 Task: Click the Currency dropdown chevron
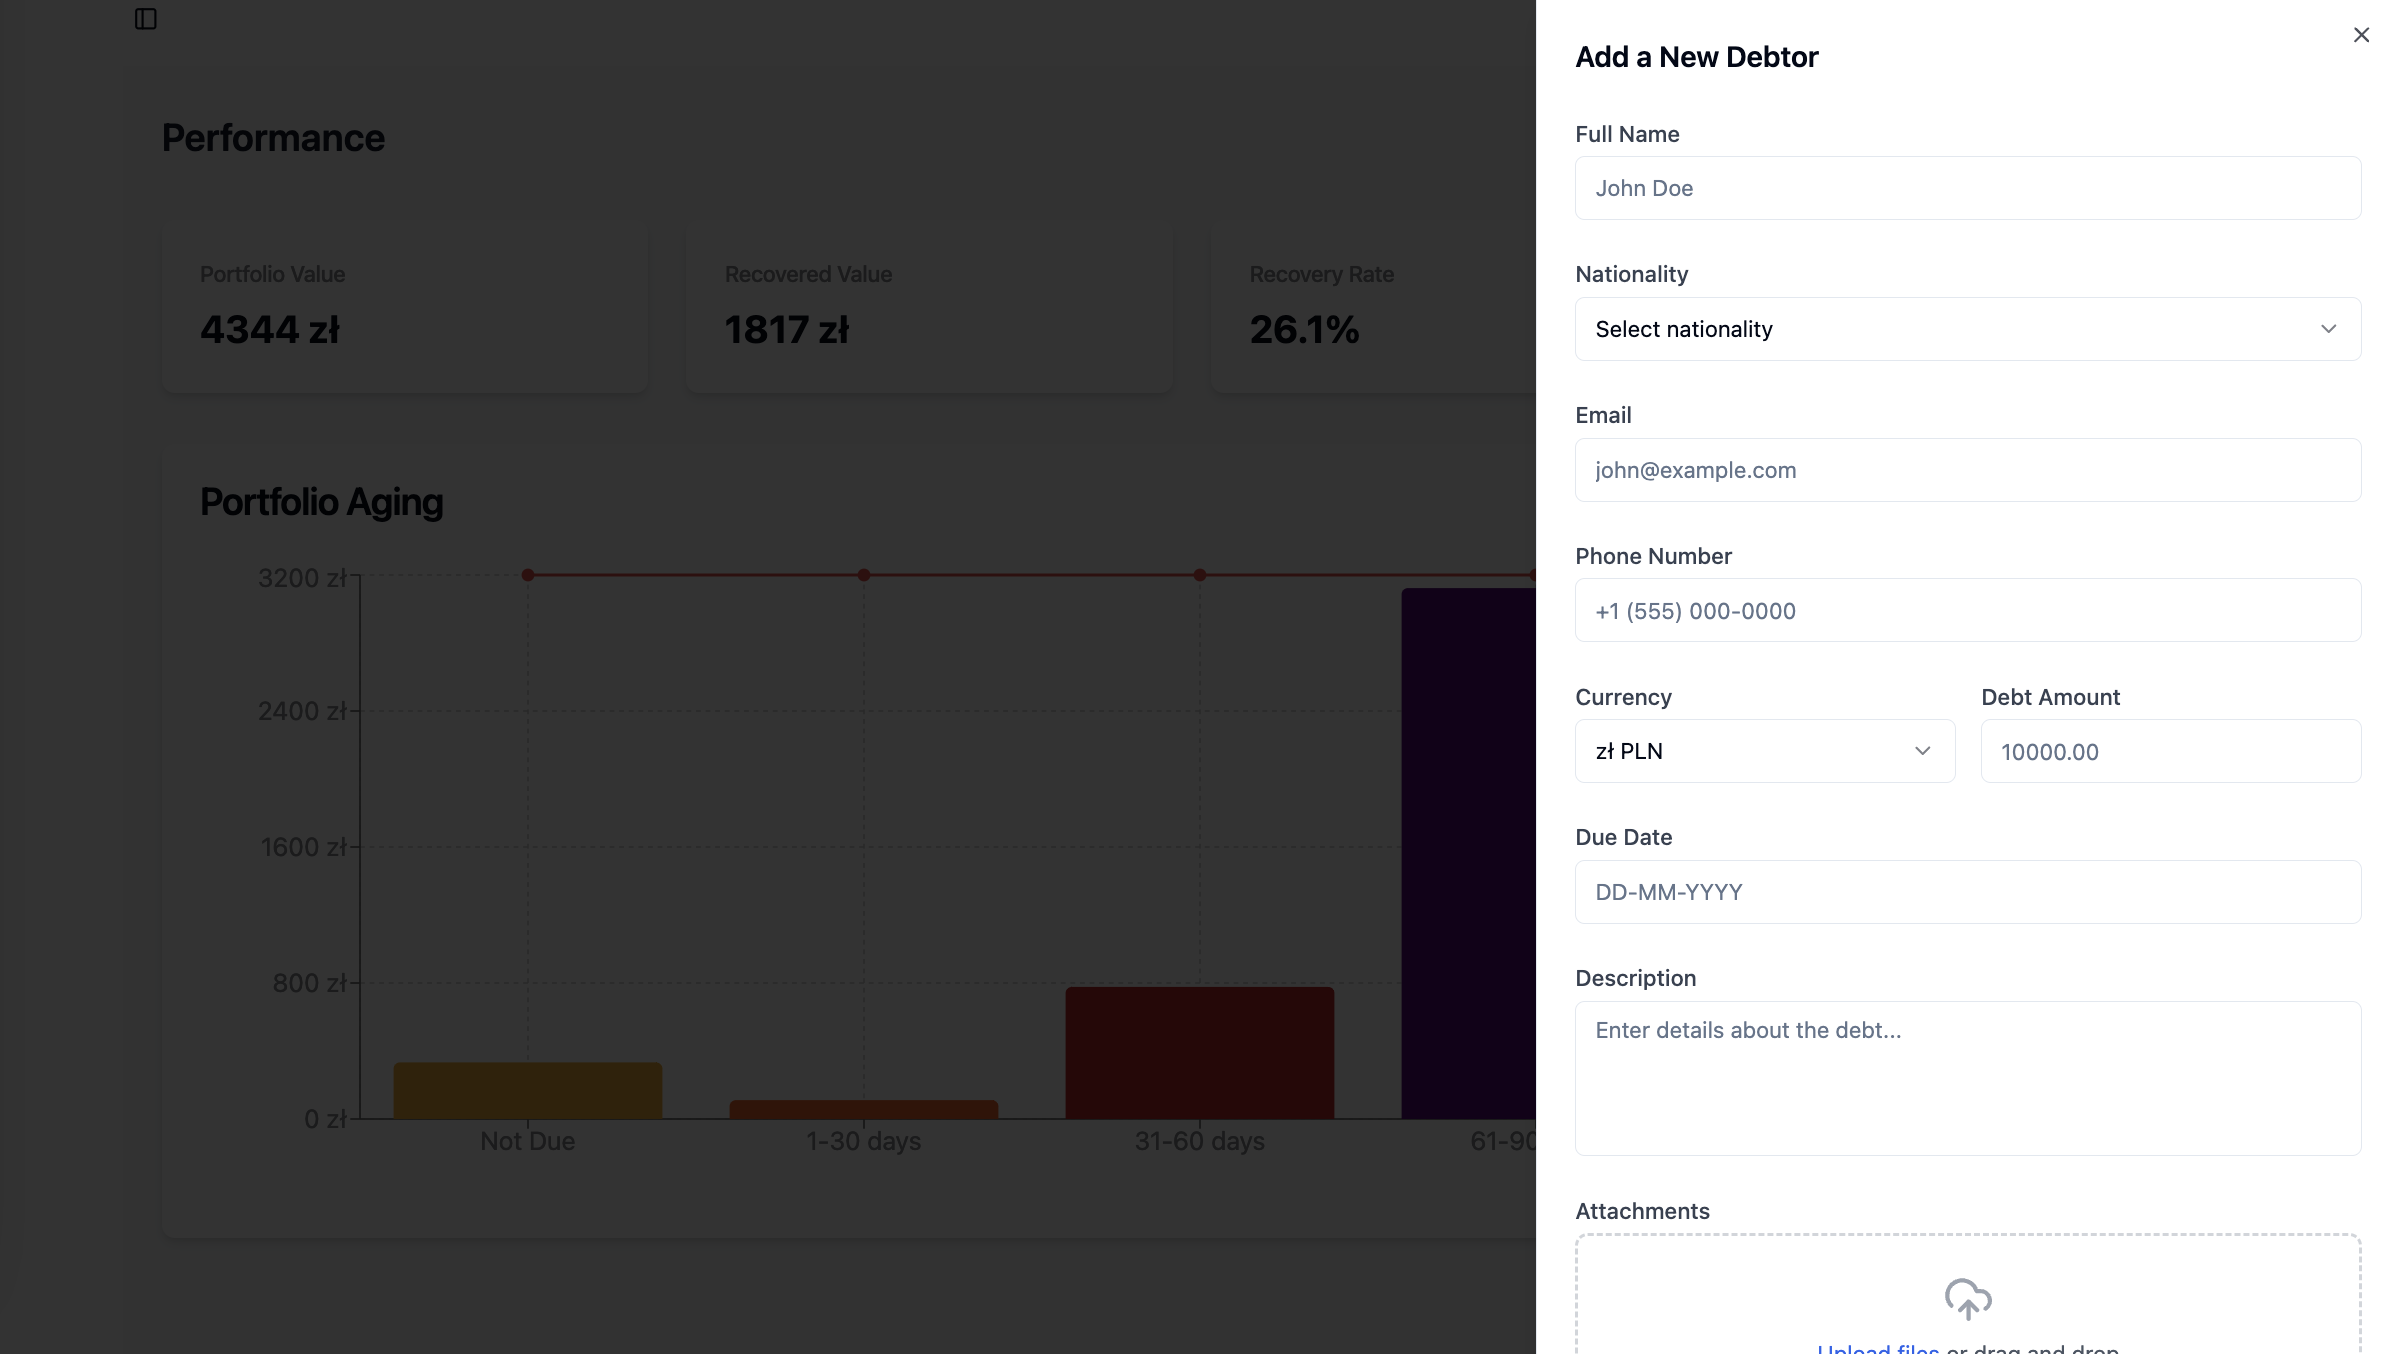(1922, 751)
